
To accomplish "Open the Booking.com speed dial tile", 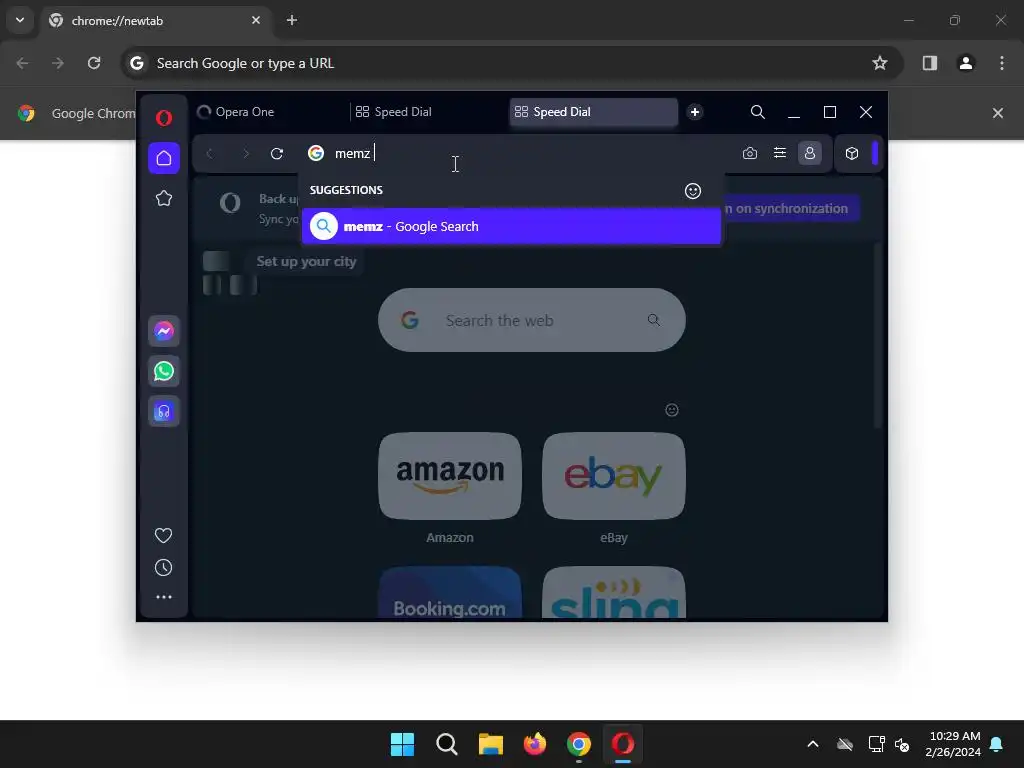I will point(450,592).
